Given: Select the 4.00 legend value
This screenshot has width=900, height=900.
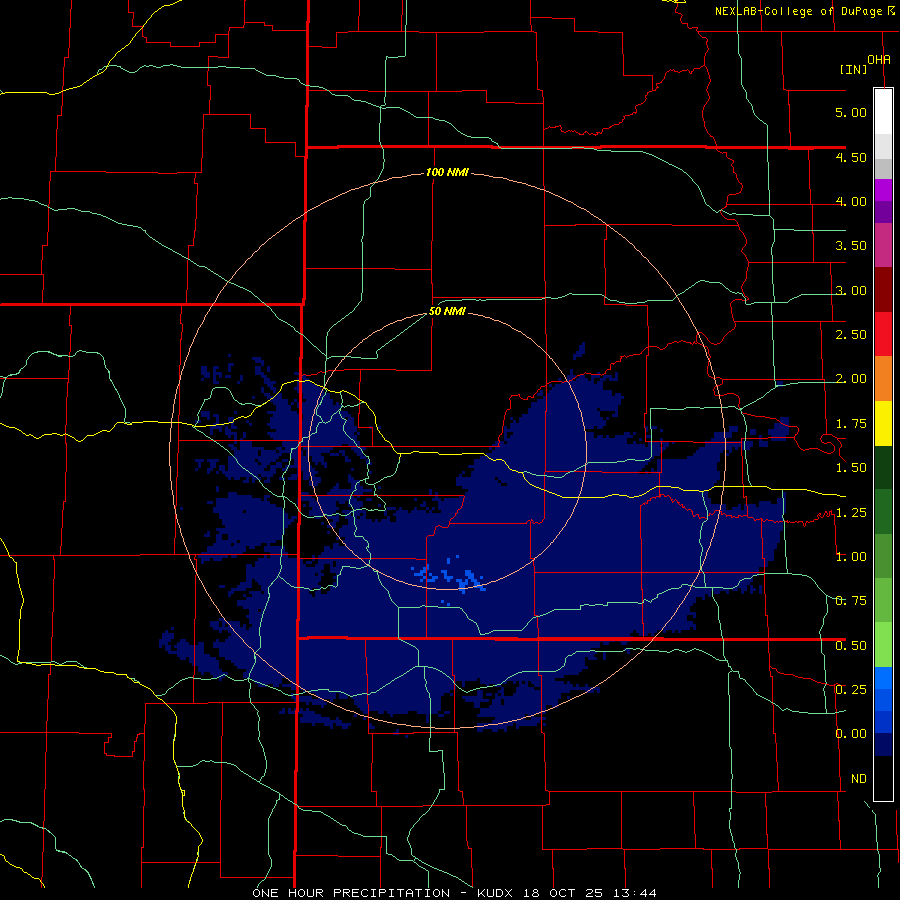Looking at the screenshot, I should click(851, 201).
